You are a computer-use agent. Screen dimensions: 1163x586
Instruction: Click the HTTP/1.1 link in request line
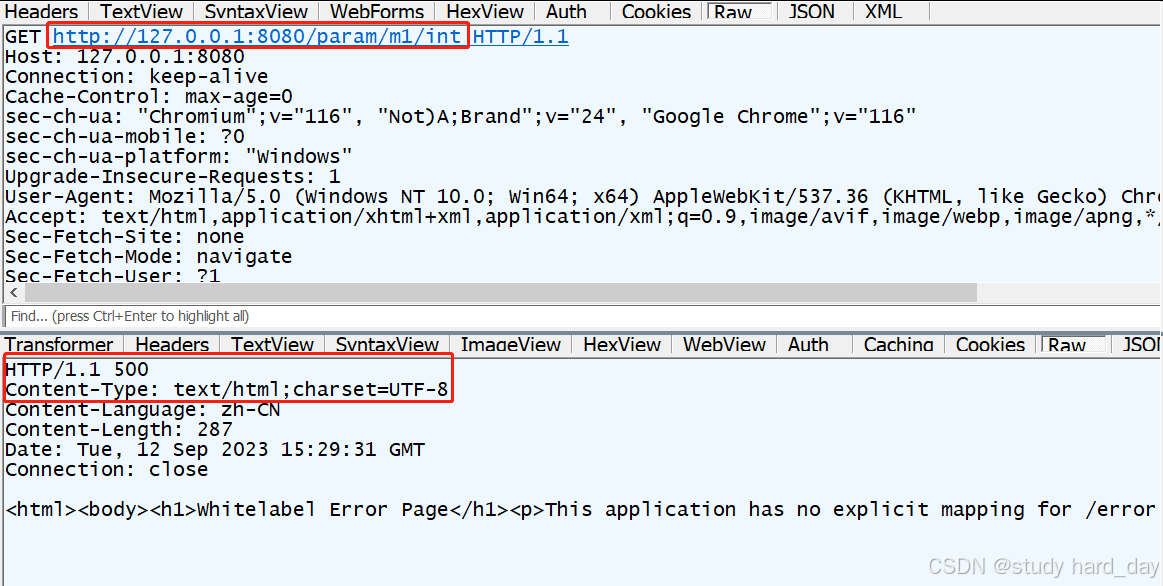click(521, 36)
